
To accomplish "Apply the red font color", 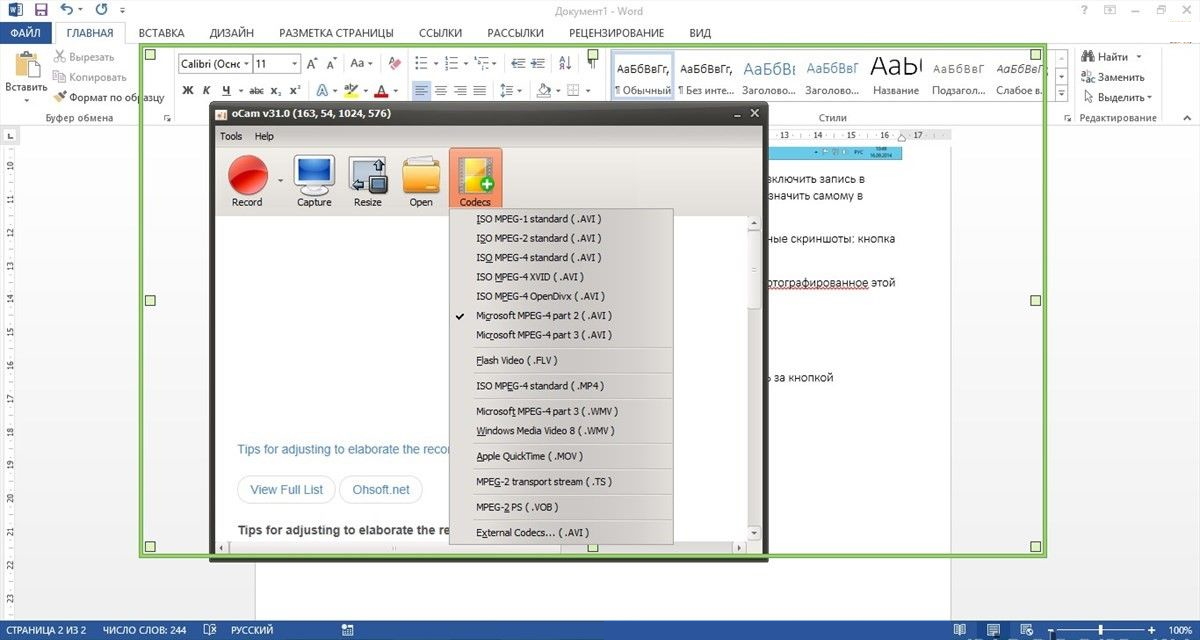I will (382, 90).
